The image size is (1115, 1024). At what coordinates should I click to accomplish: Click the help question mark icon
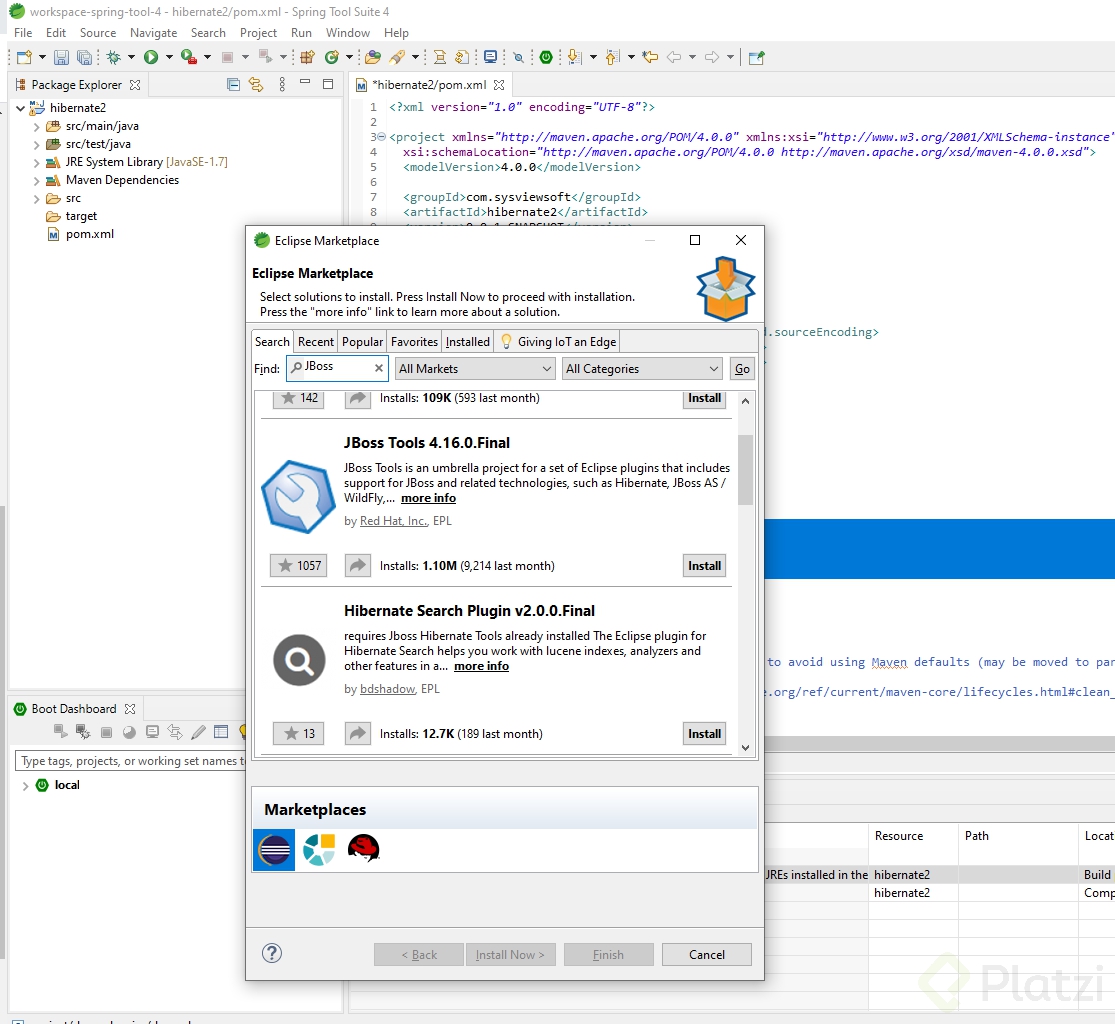pyautogui.click(x=272, y=953)
